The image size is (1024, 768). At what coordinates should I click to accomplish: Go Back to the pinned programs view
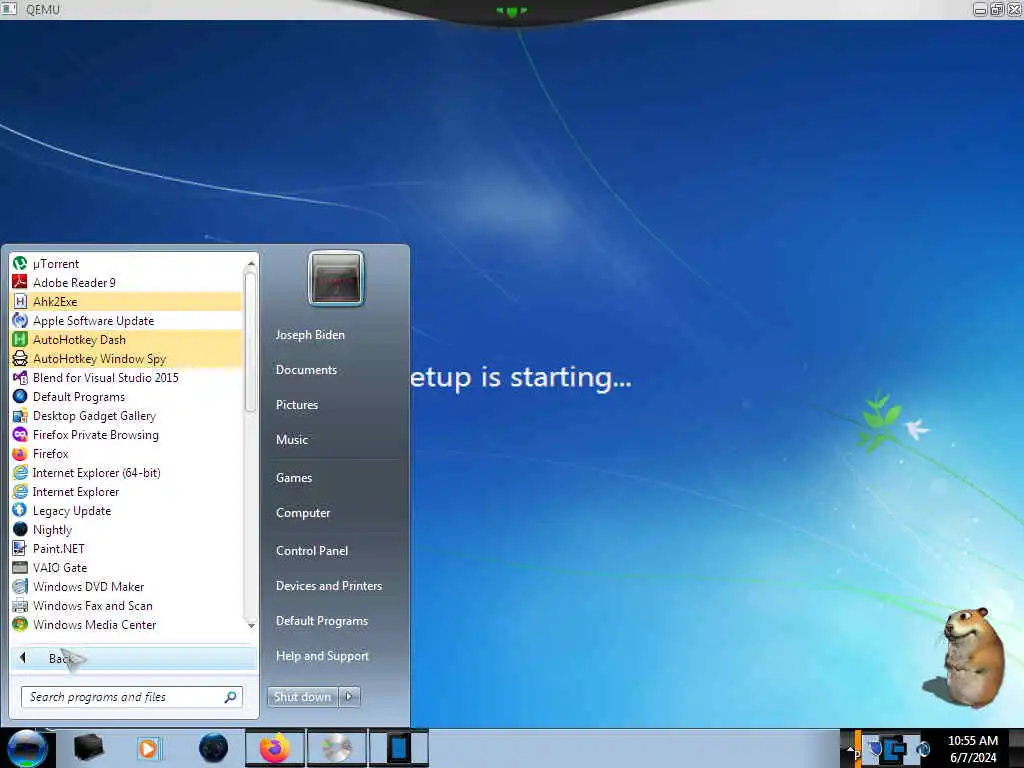[x=134, y=658]
